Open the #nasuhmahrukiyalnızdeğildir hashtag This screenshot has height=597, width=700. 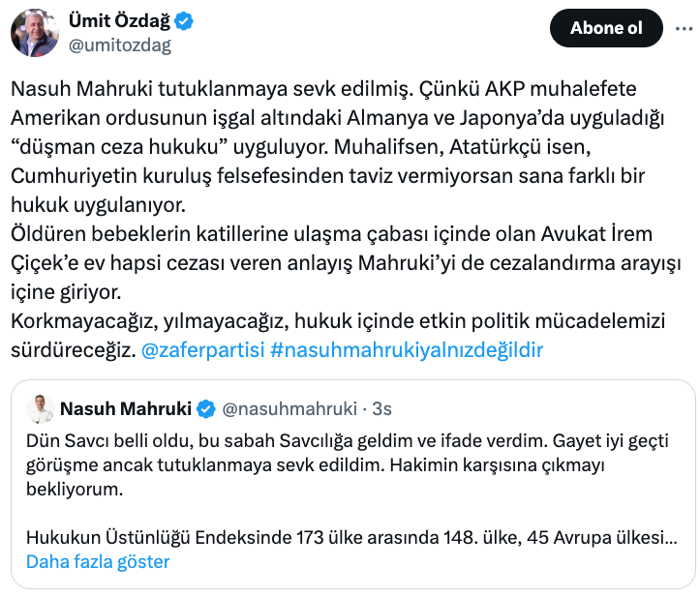coord(407,350)
